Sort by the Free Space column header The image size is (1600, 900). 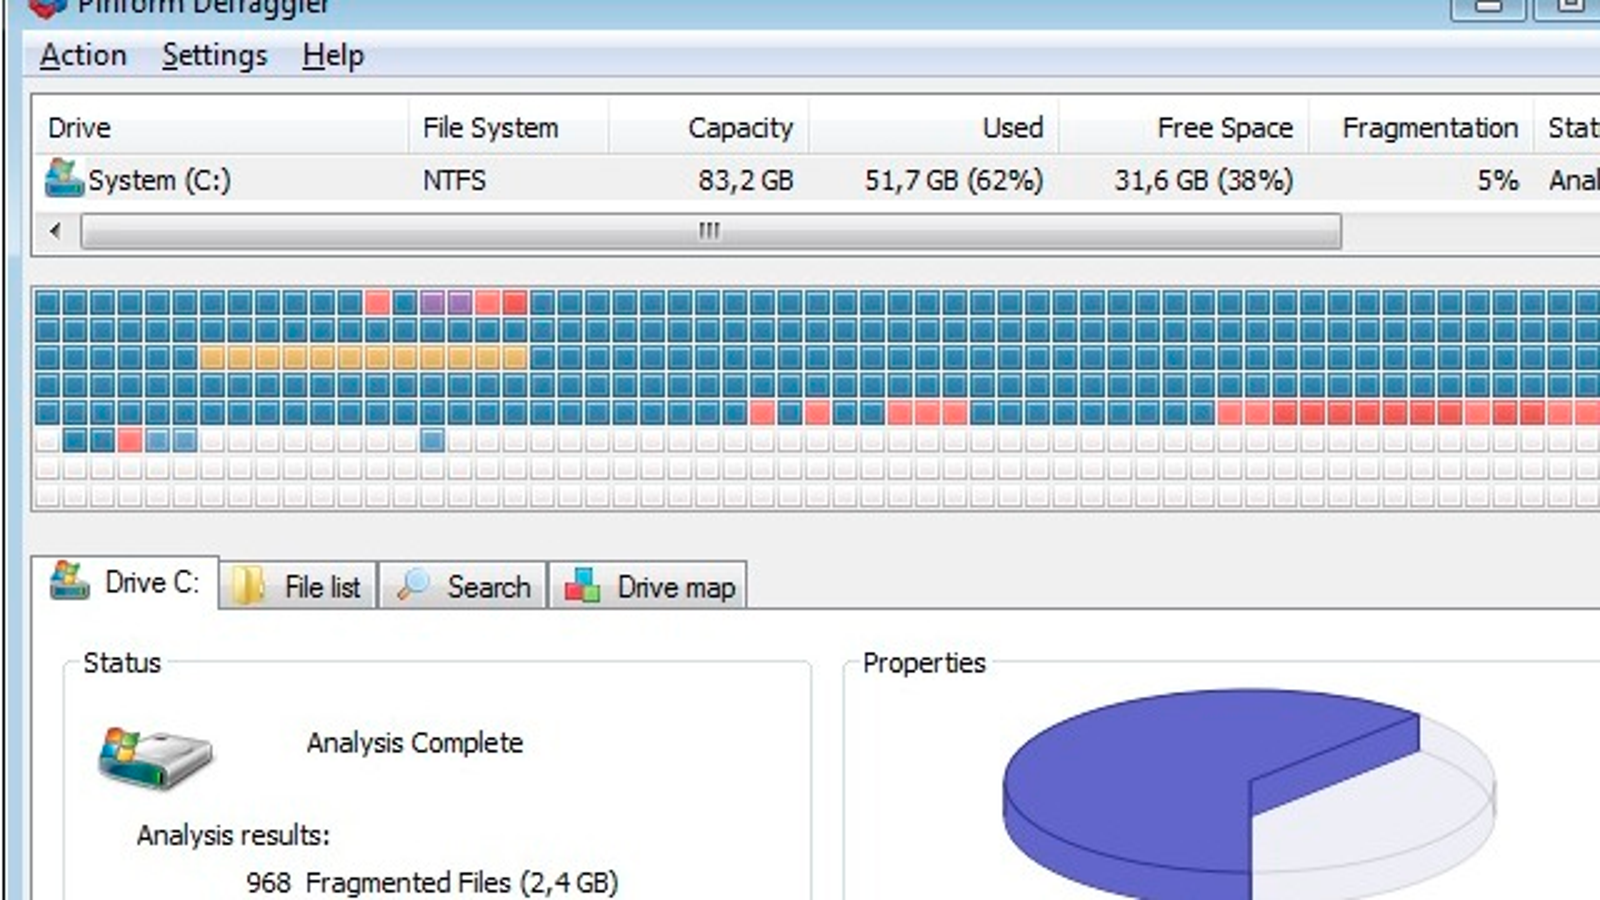click(1183, 127)
